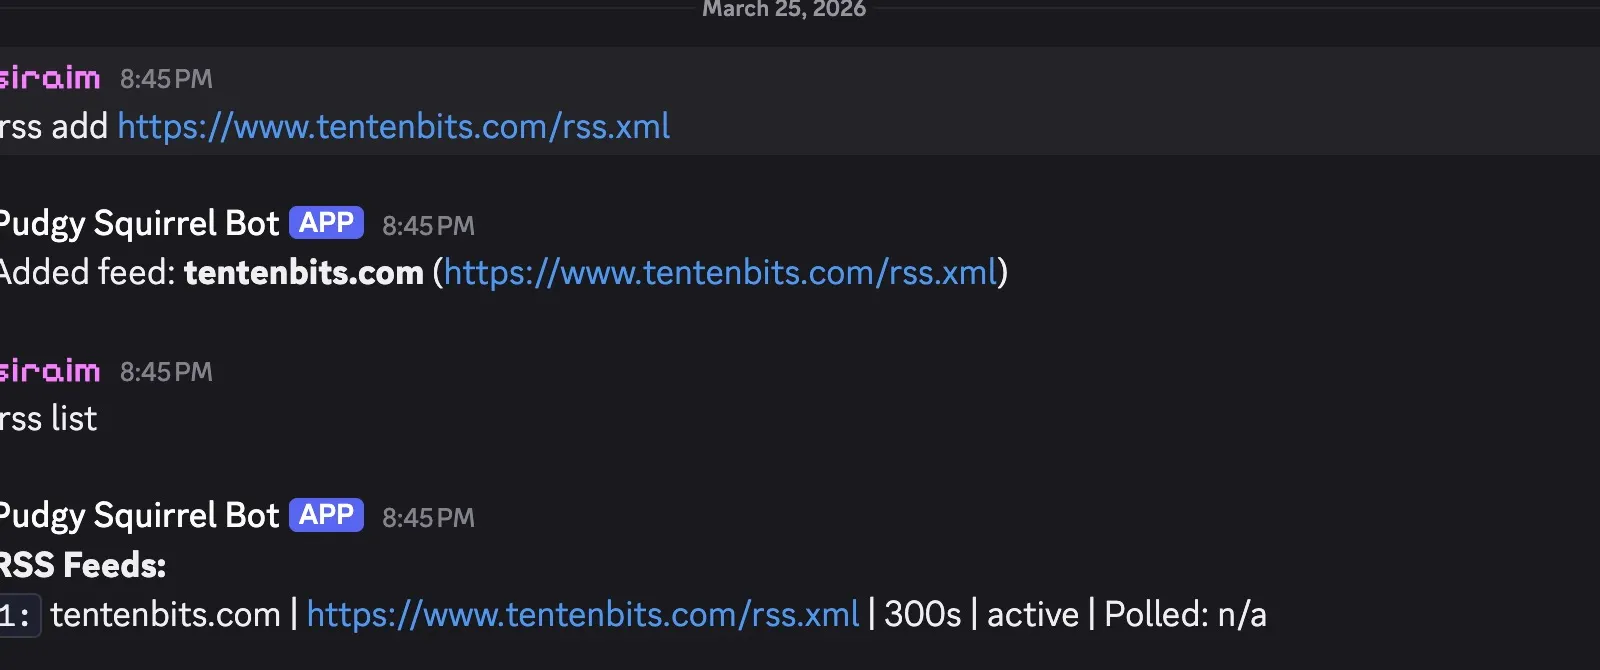This screenshot has height=670, width=1600.
Task: Click the bold tentenbits.com text in the bot reply
Action: pos(303,272)
